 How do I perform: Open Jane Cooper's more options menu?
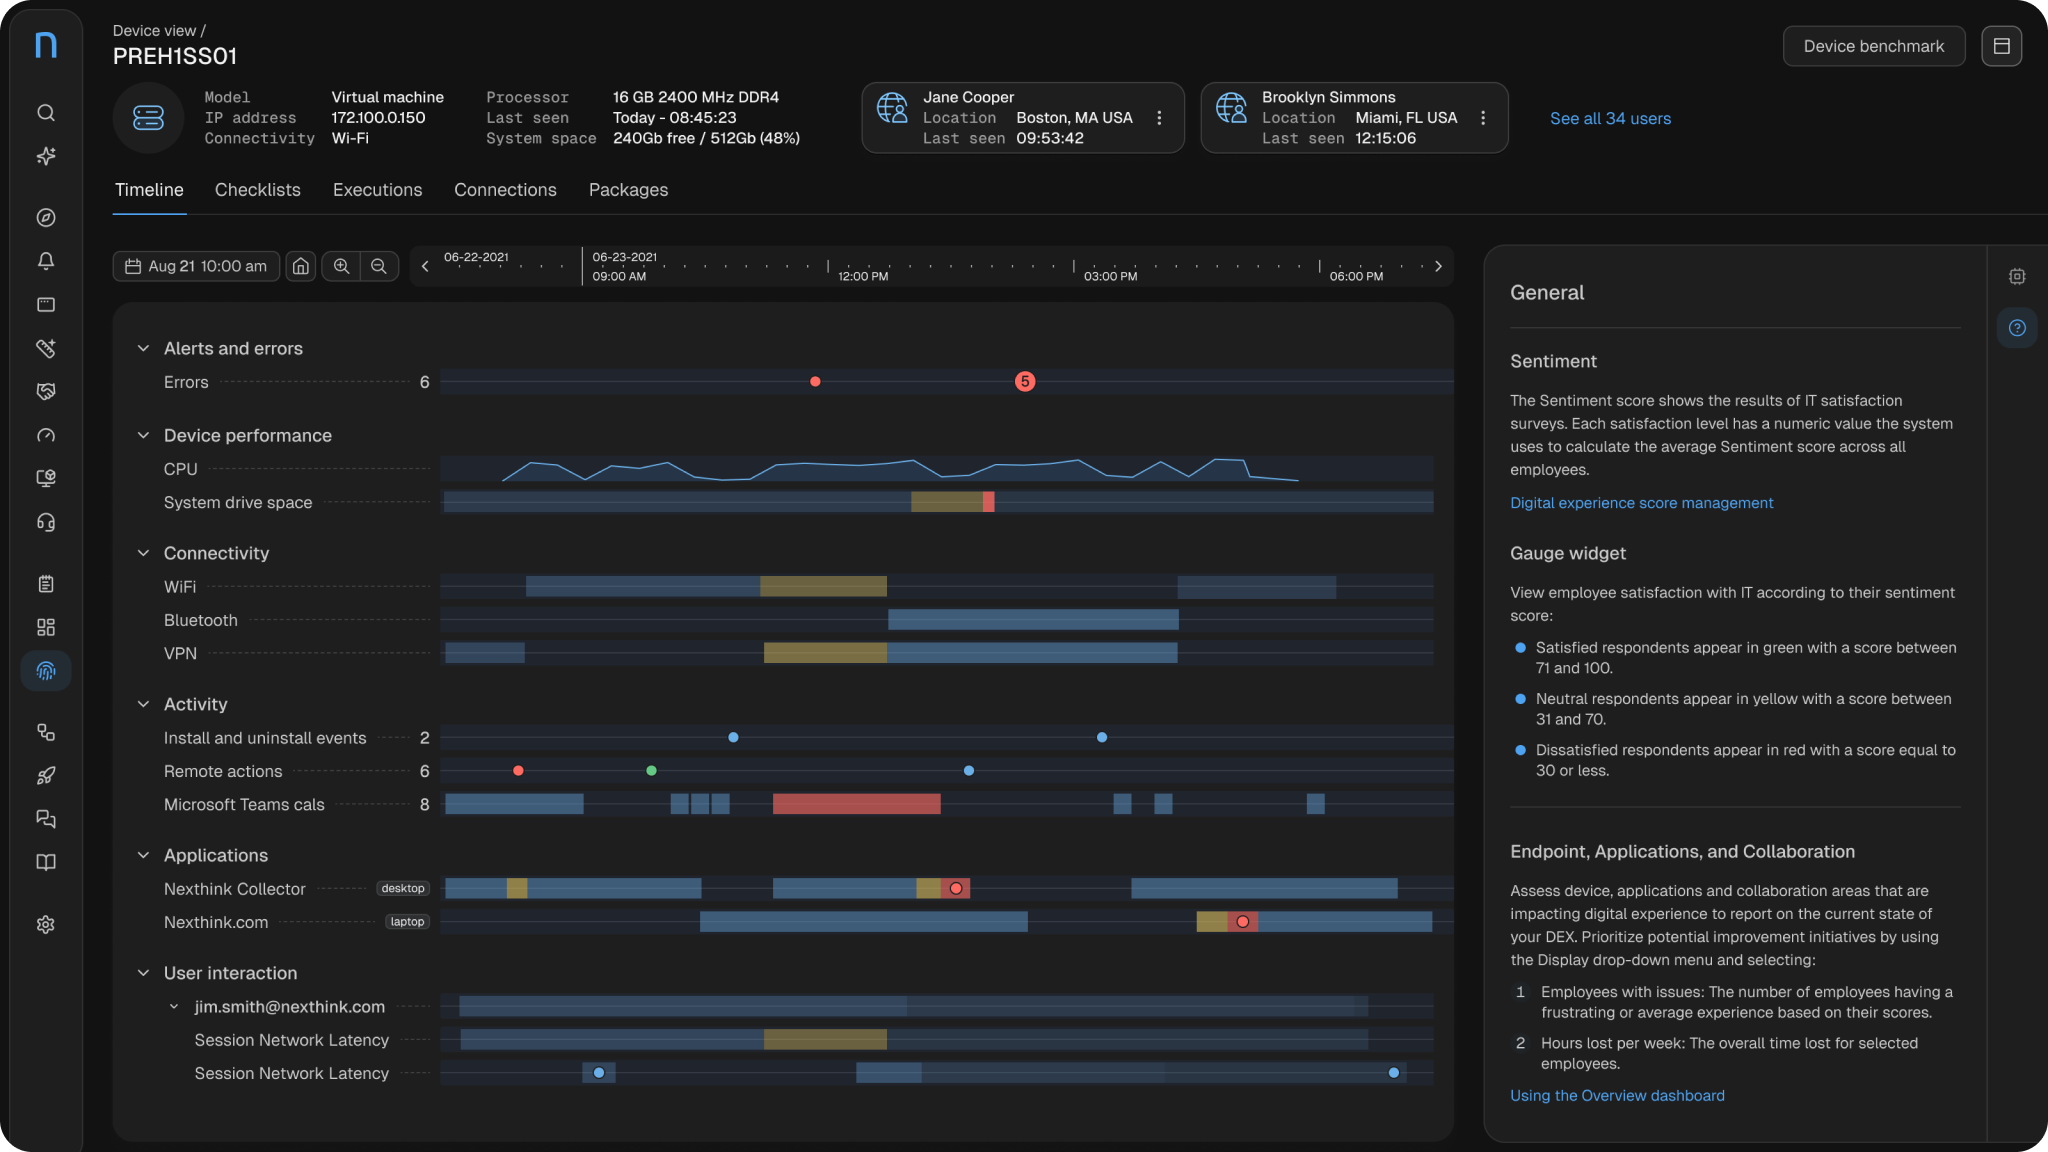click(x=1159, y=118)
